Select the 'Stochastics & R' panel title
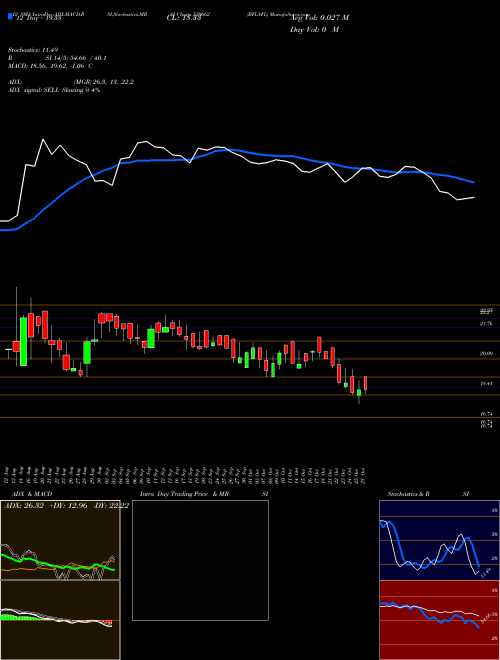The image size is (500, 660). [409, 494]
